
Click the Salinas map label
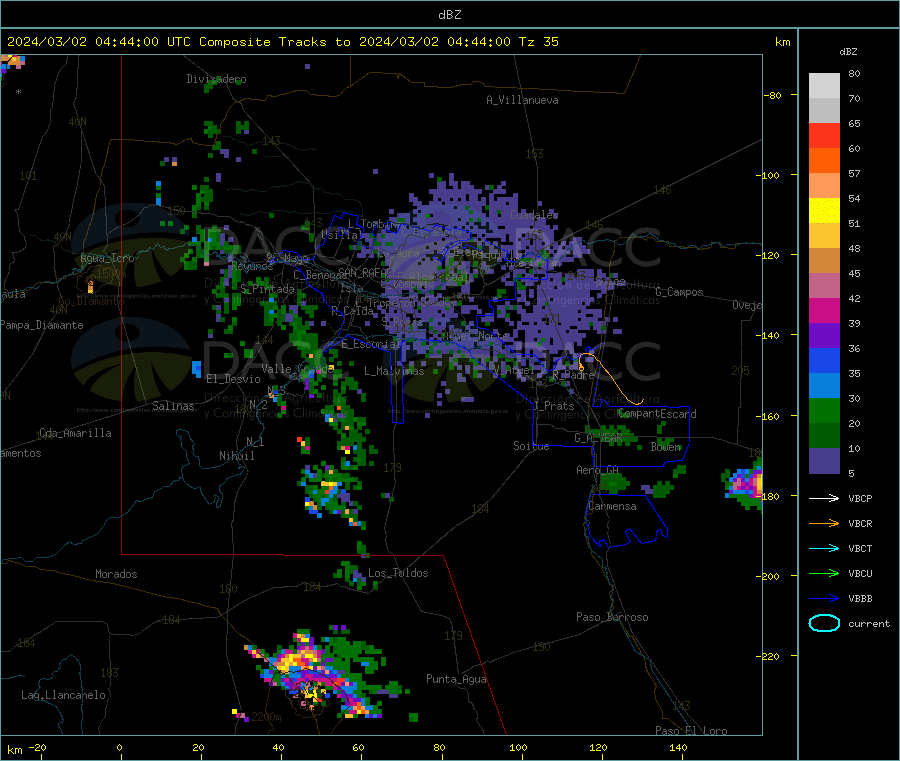click(173, 406)
